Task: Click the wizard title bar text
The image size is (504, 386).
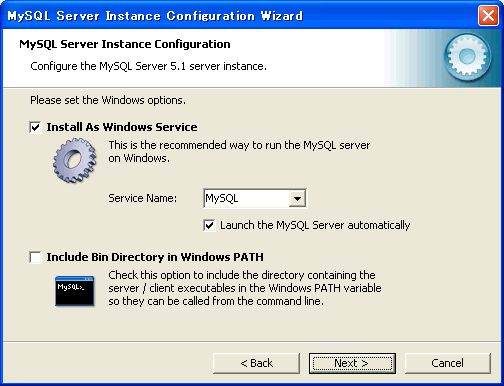Action: 155,16
